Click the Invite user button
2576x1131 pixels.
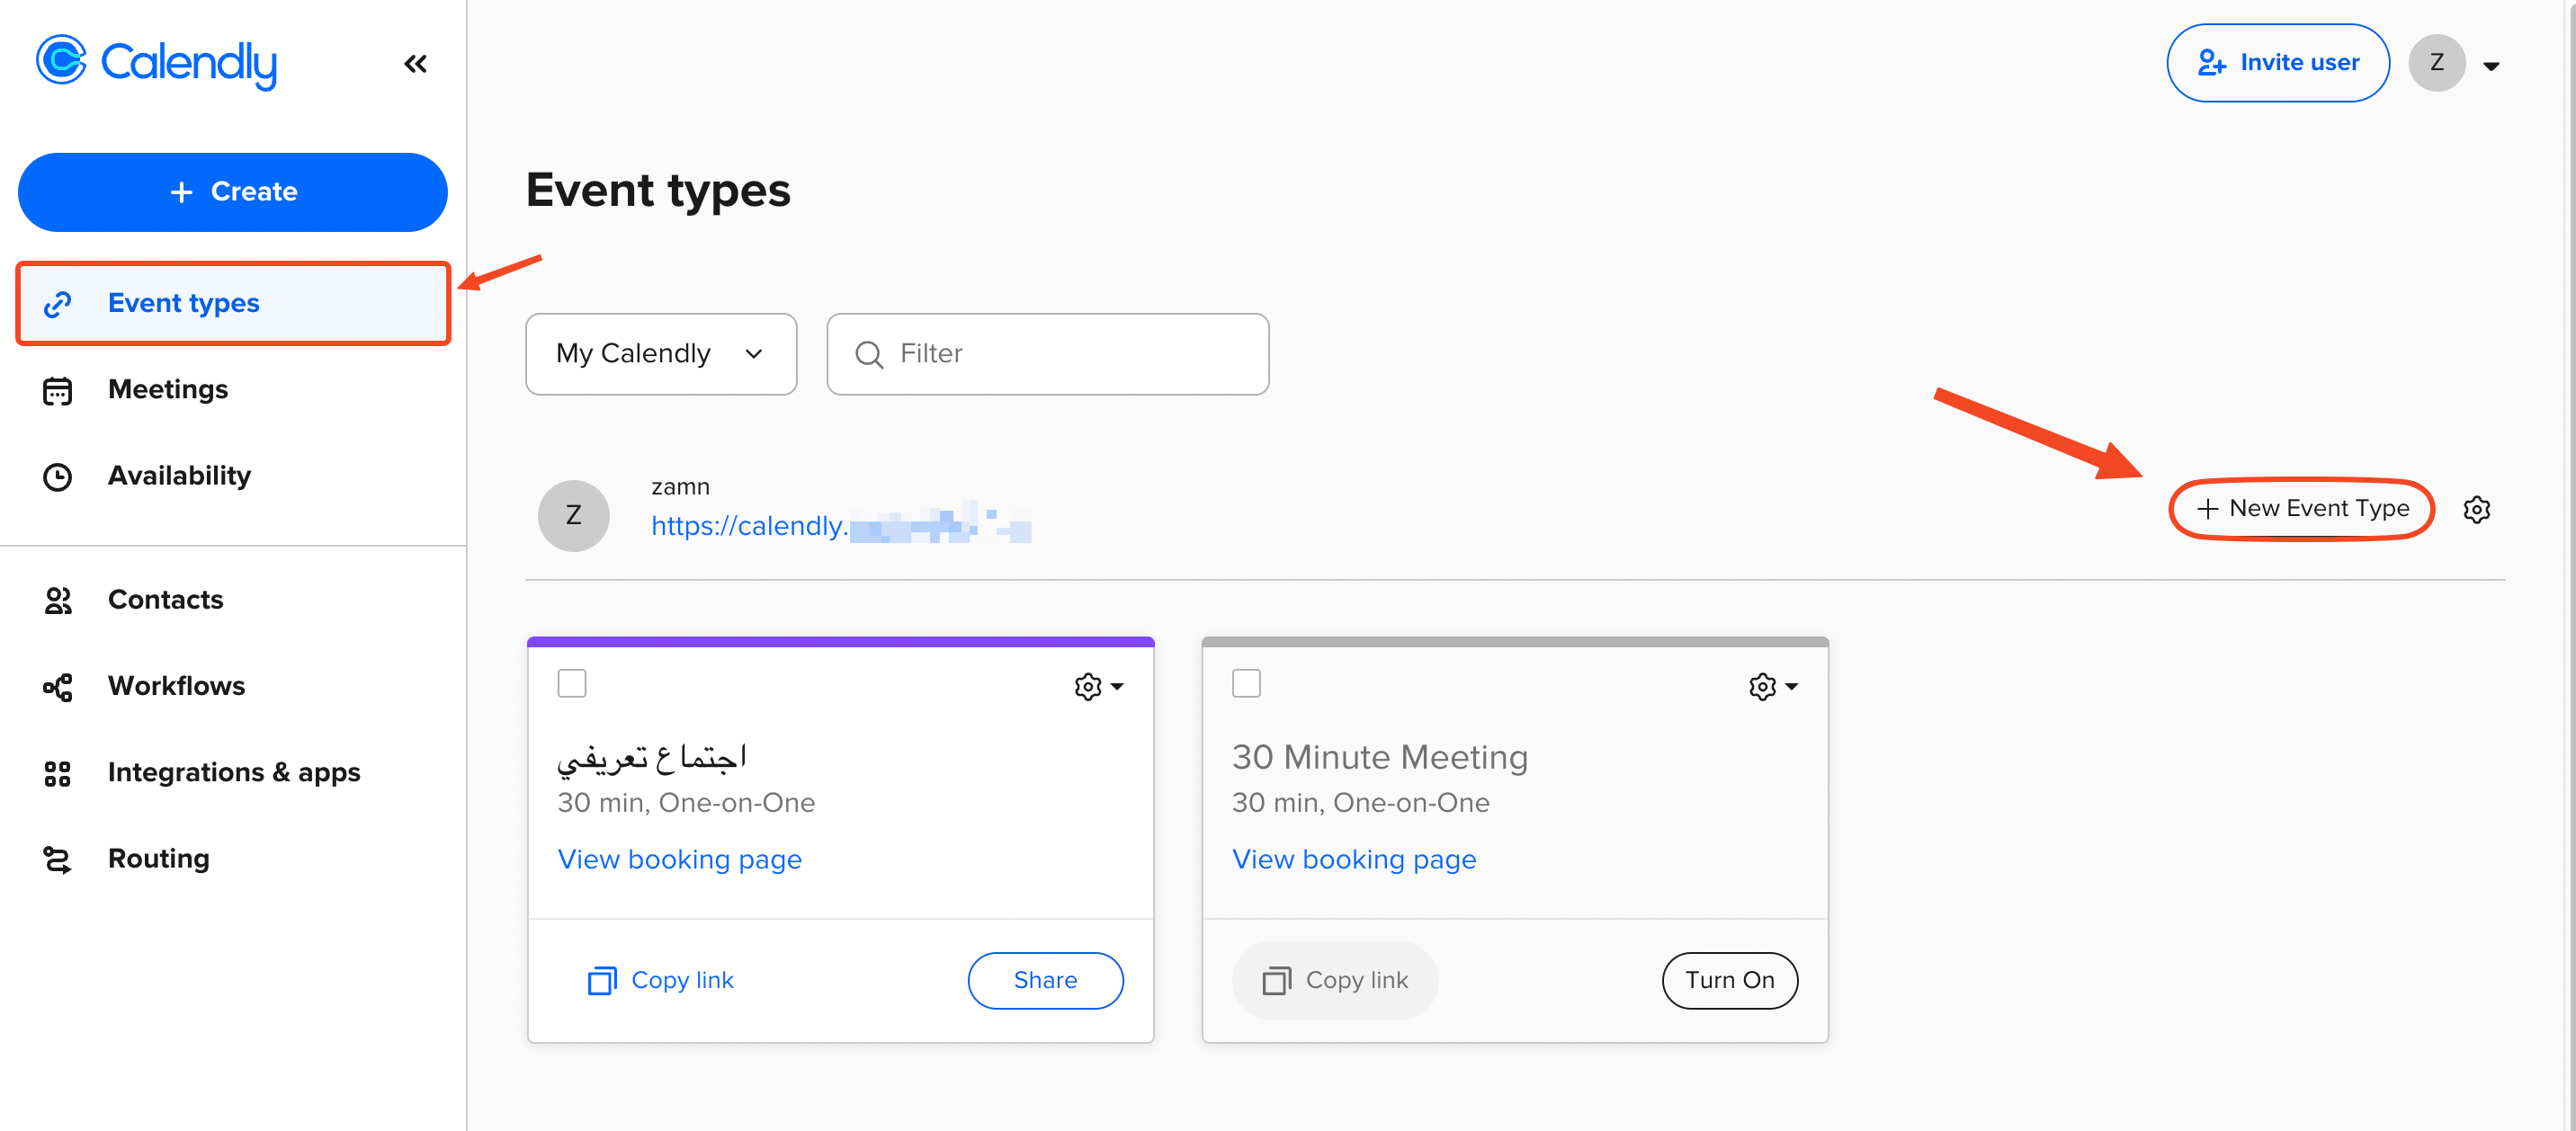tap(2278, 63)
